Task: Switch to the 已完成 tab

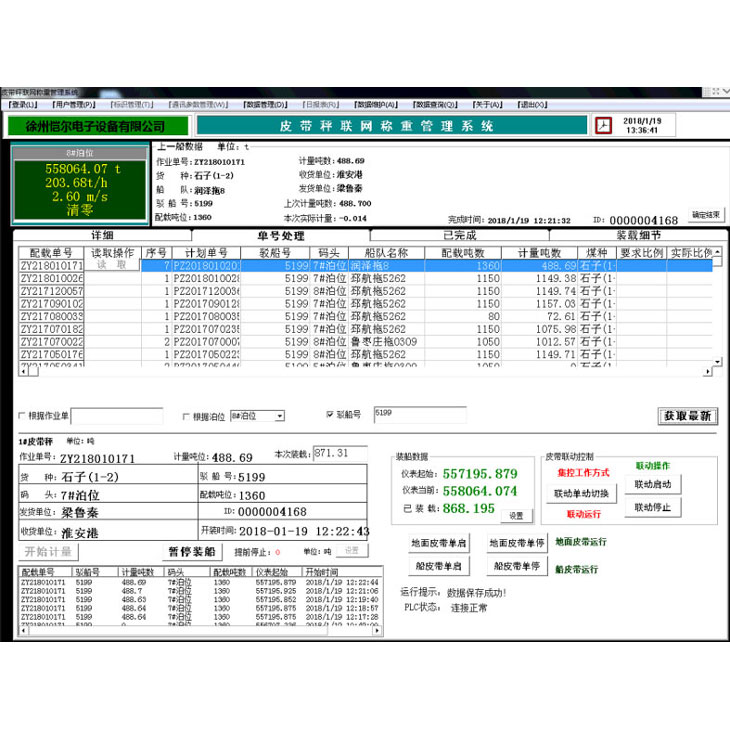Action: coord(460,235)
